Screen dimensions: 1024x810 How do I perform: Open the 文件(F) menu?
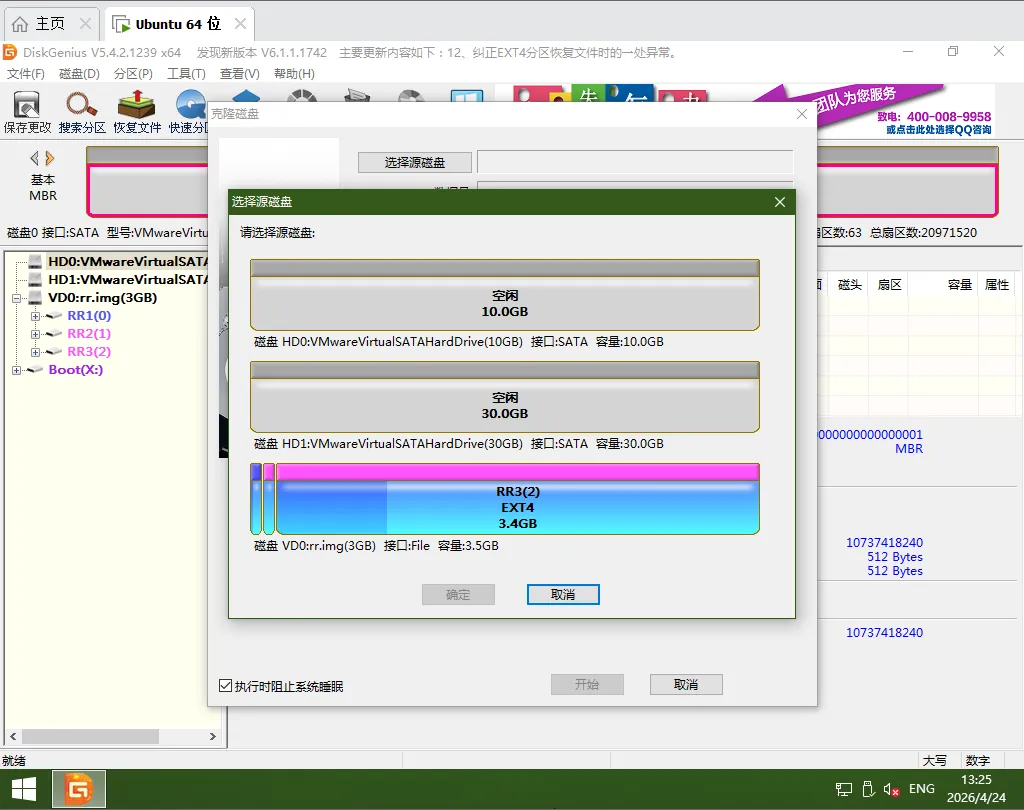coord(25,74)
